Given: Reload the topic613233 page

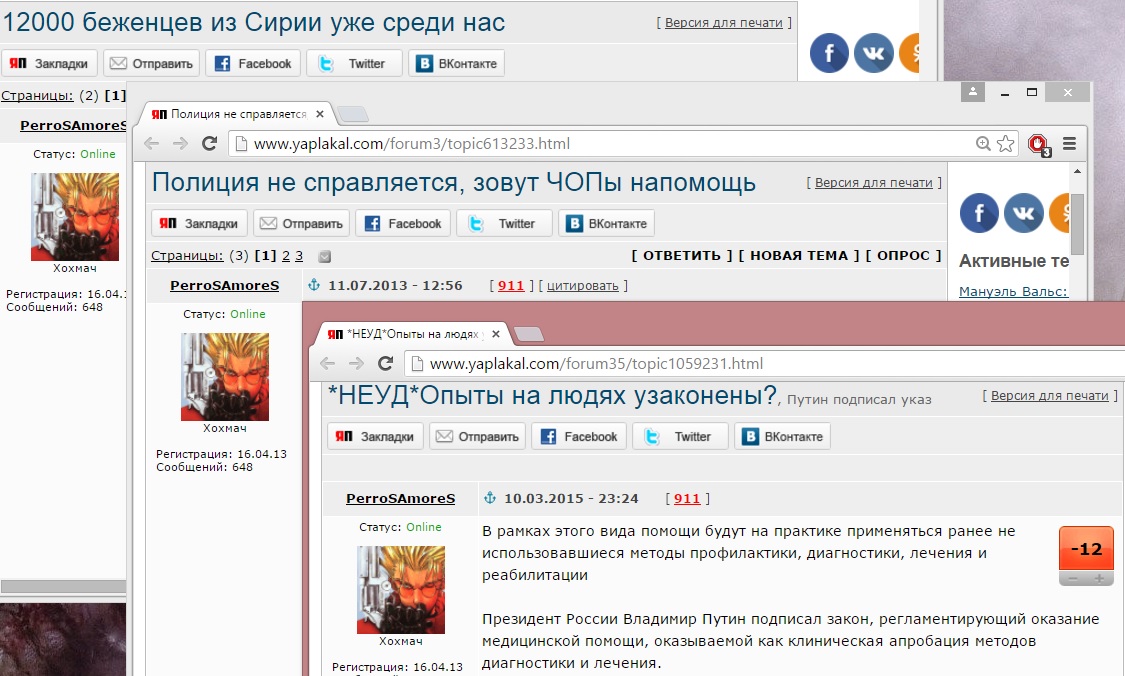Looking at the screenshot, I should click(x=210, y=144).
